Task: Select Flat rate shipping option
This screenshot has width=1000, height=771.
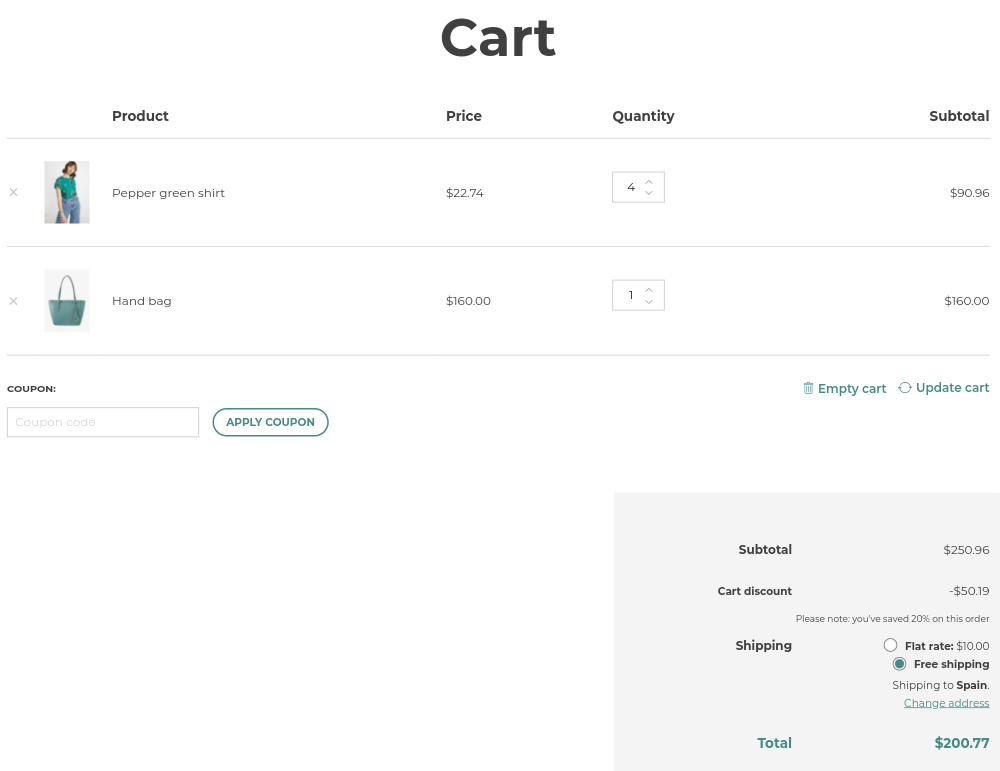Action: [890, 646]
